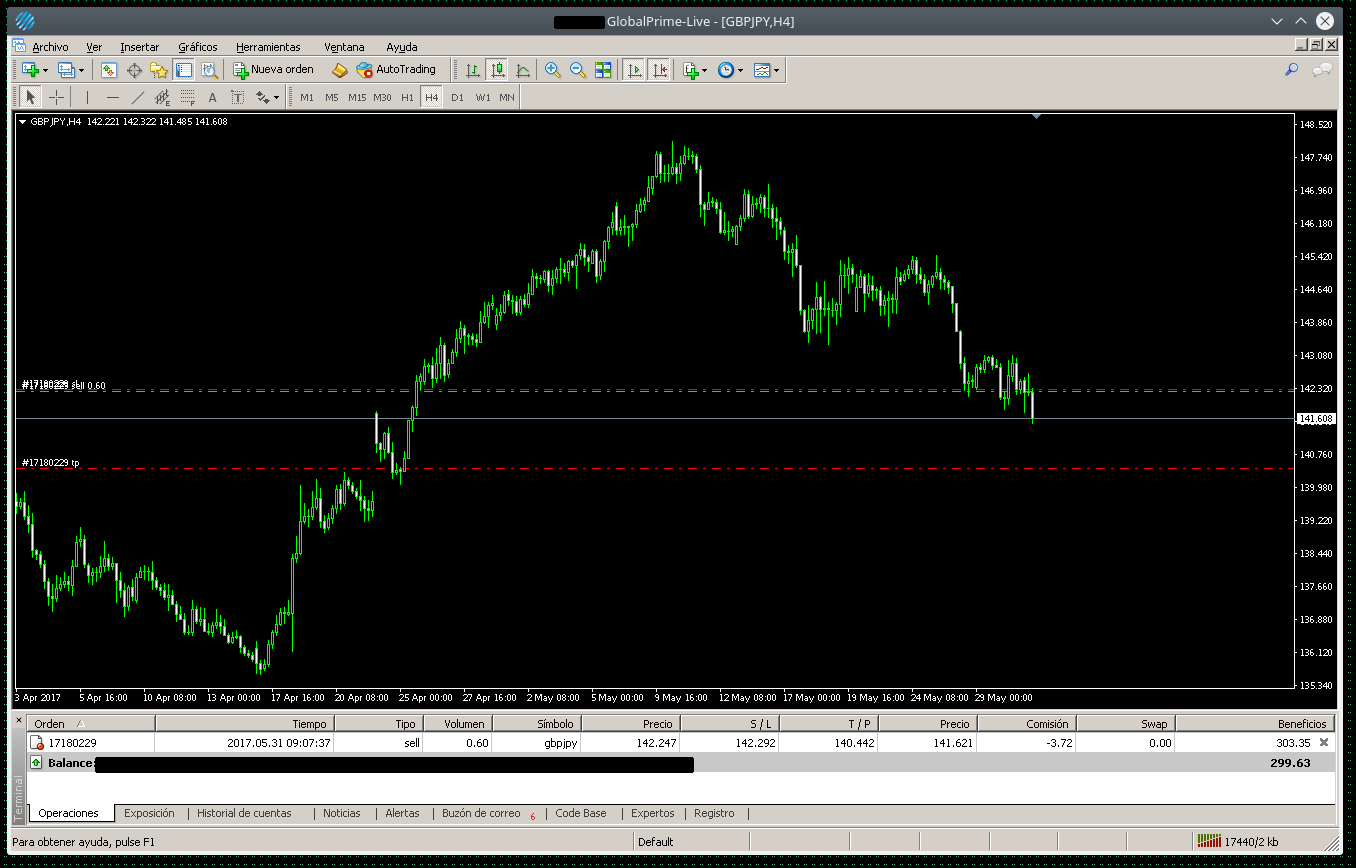The image size is (1356, 868).
Task: Open the Registro tab
Action: [x=714, y=813]
